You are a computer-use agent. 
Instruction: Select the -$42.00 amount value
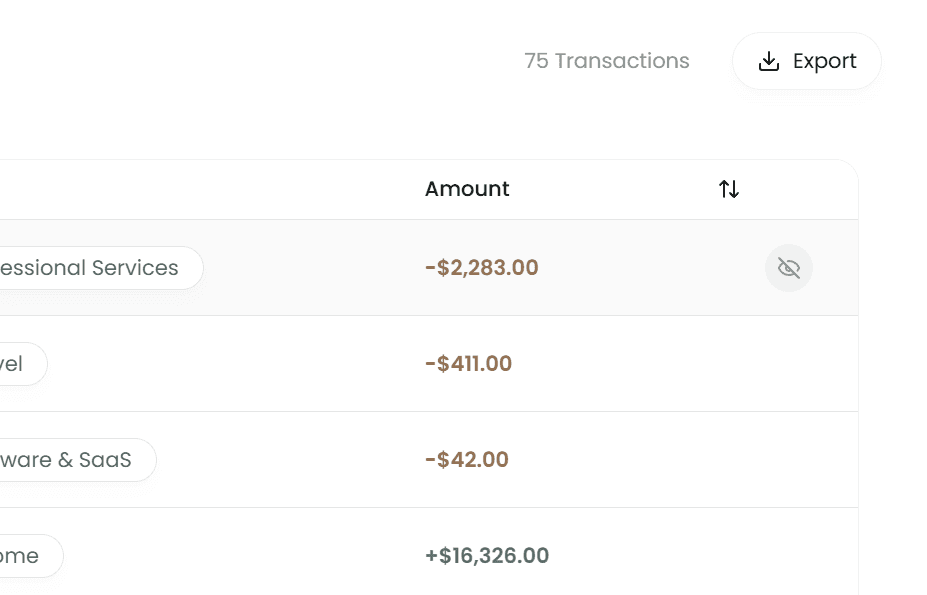[466, 460]
